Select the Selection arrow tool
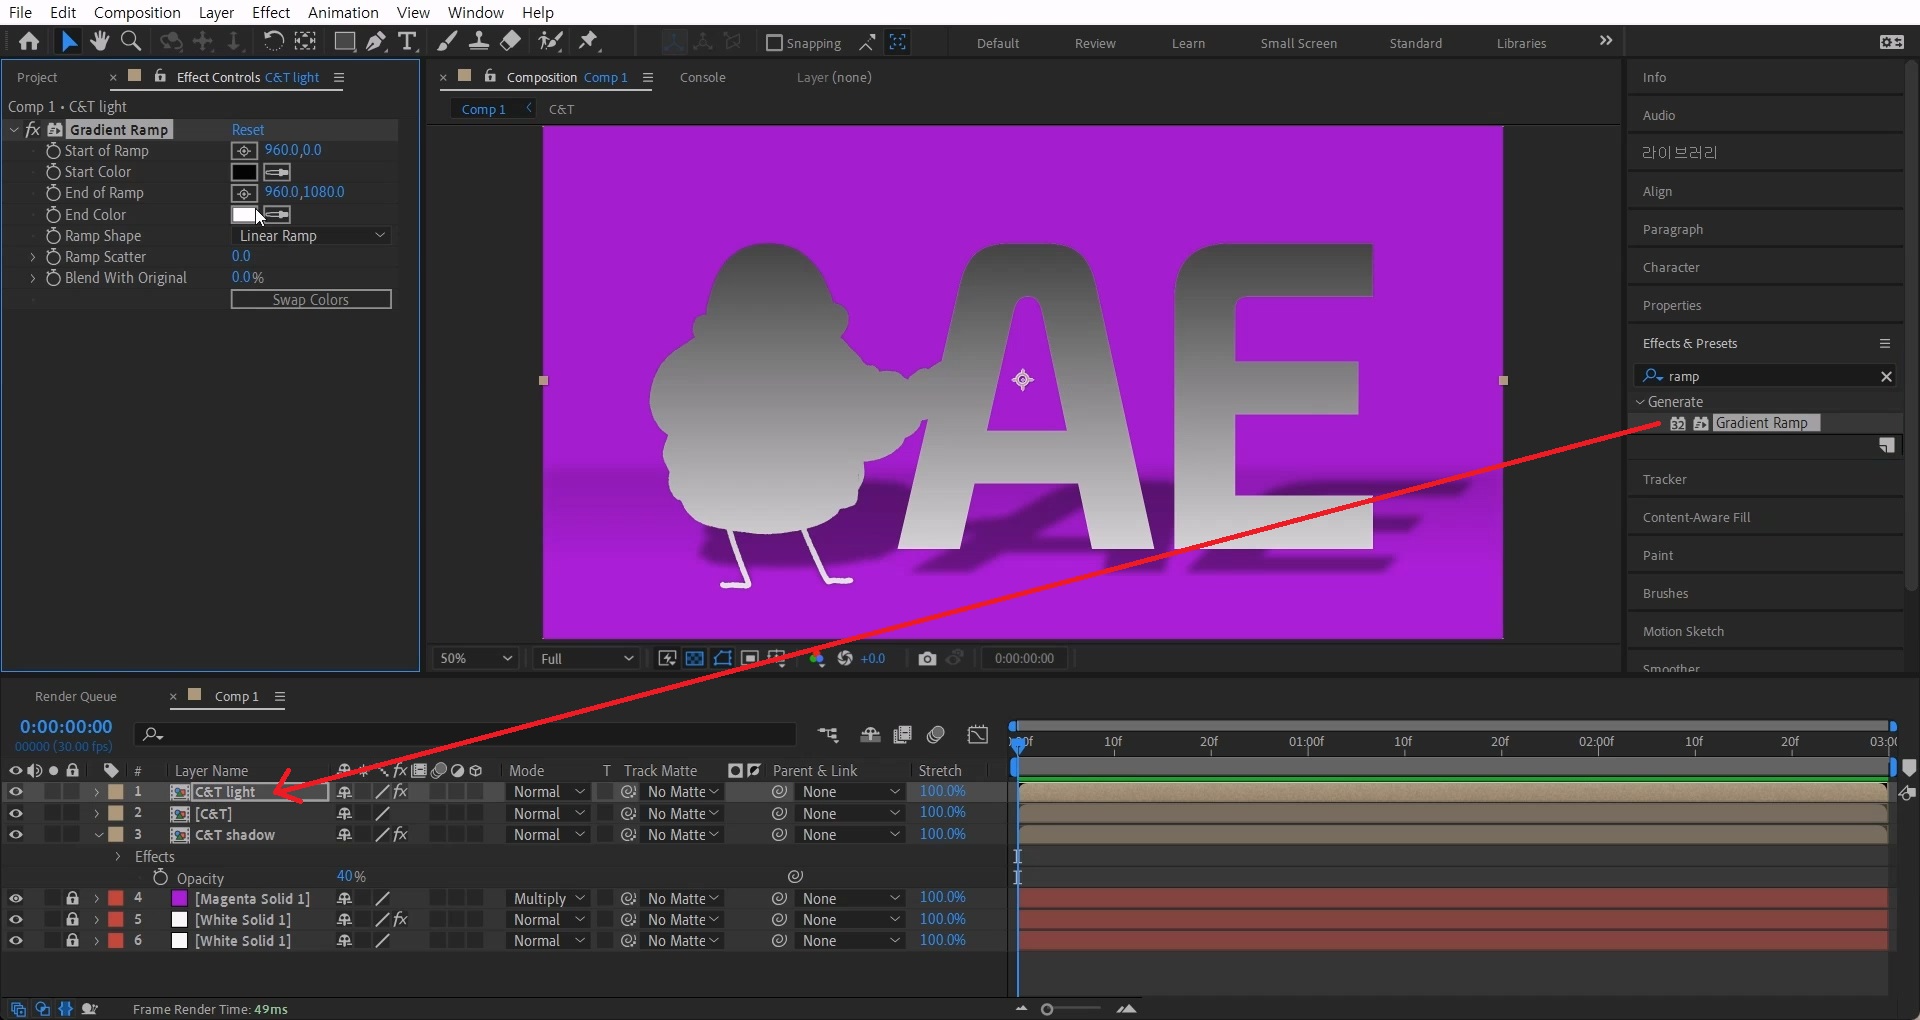The height and width of the screenshot is (1020, 1920). click(x=68, y=41)
